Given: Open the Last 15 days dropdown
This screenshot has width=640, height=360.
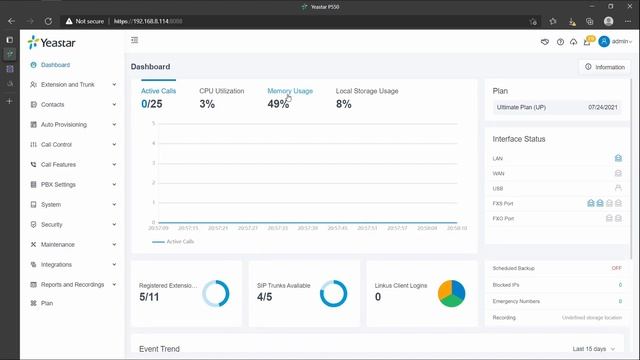Looking at the screenshot, I should (x=593, y=349).
